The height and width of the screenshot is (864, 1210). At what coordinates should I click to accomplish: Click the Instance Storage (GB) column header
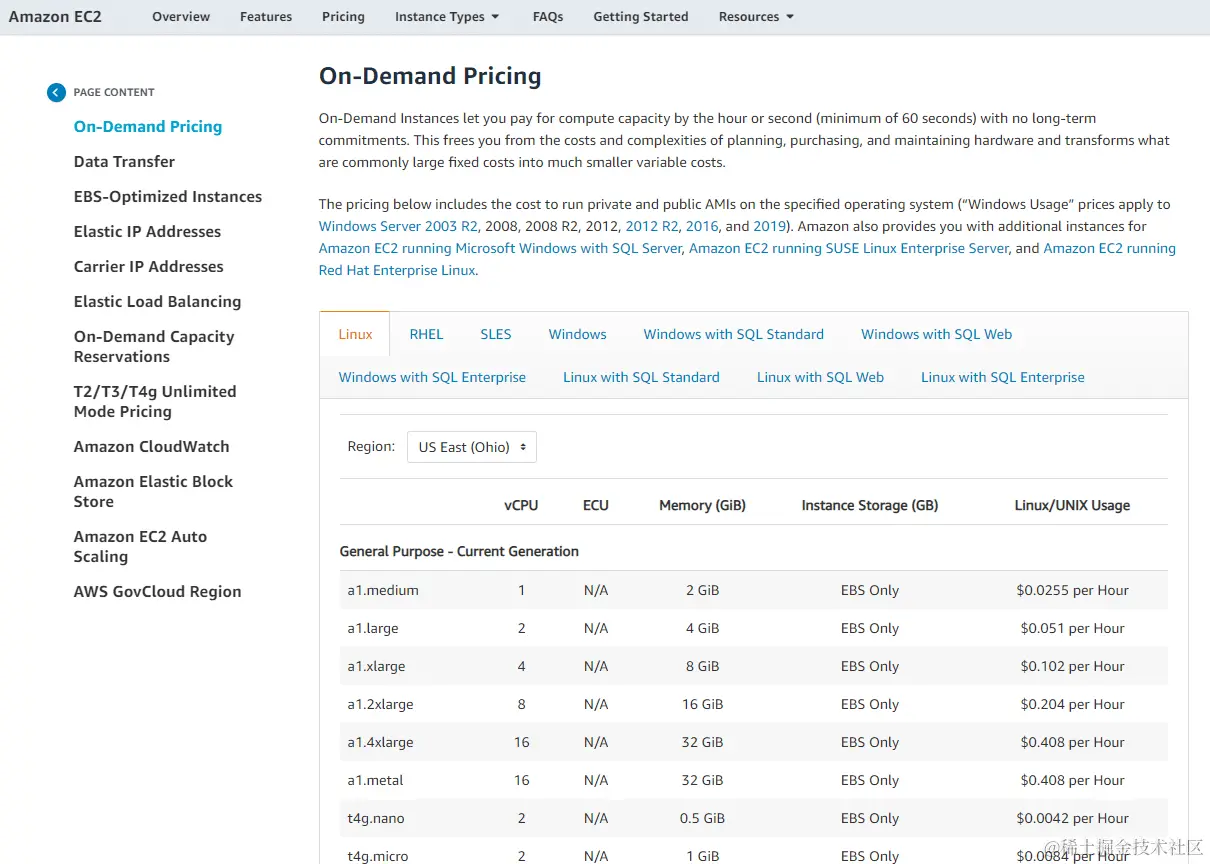[x=870, y=505]
